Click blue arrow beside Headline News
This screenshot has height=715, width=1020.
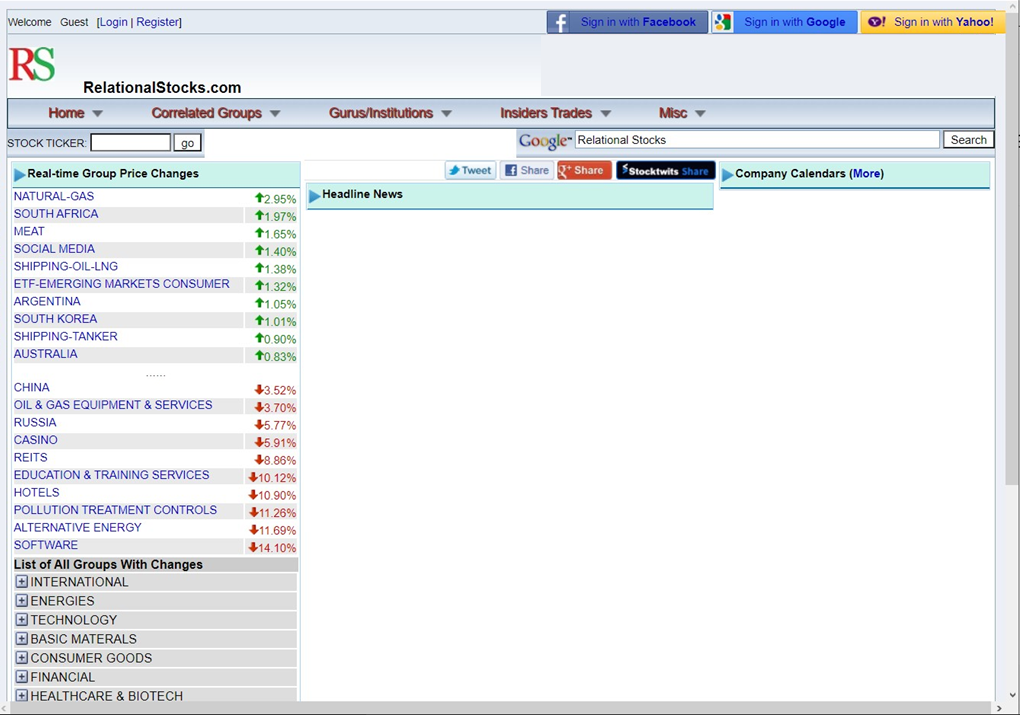[314, 195]
